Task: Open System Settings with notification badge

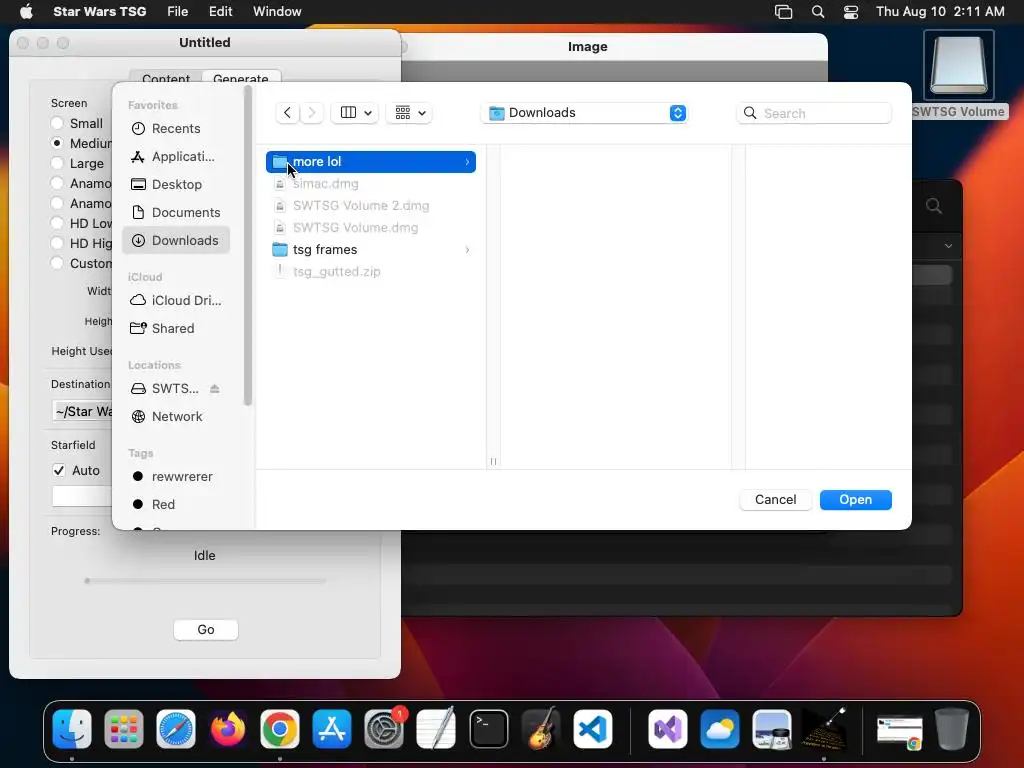Action: click(x=384, y=729)
